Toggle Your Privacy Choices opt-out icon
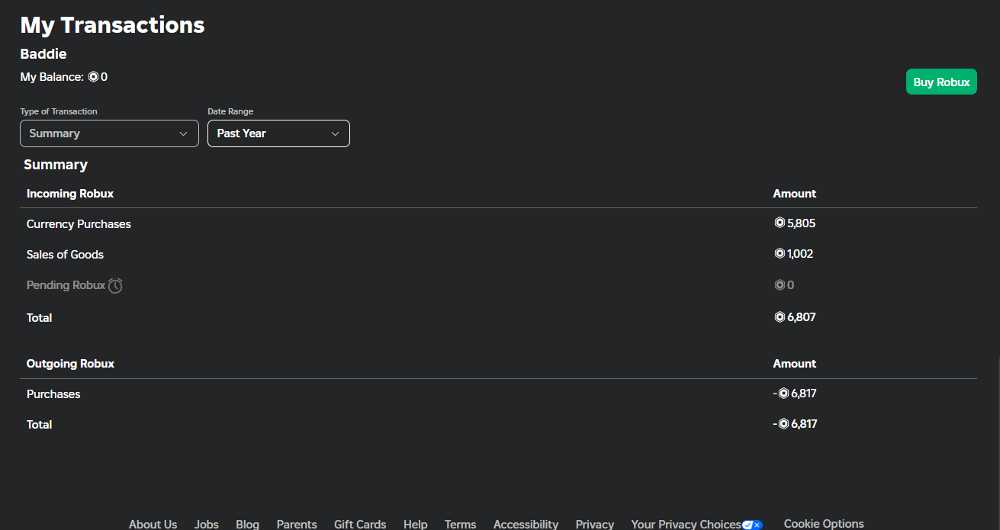The image size is (1000, 530). tap(752, 525)
